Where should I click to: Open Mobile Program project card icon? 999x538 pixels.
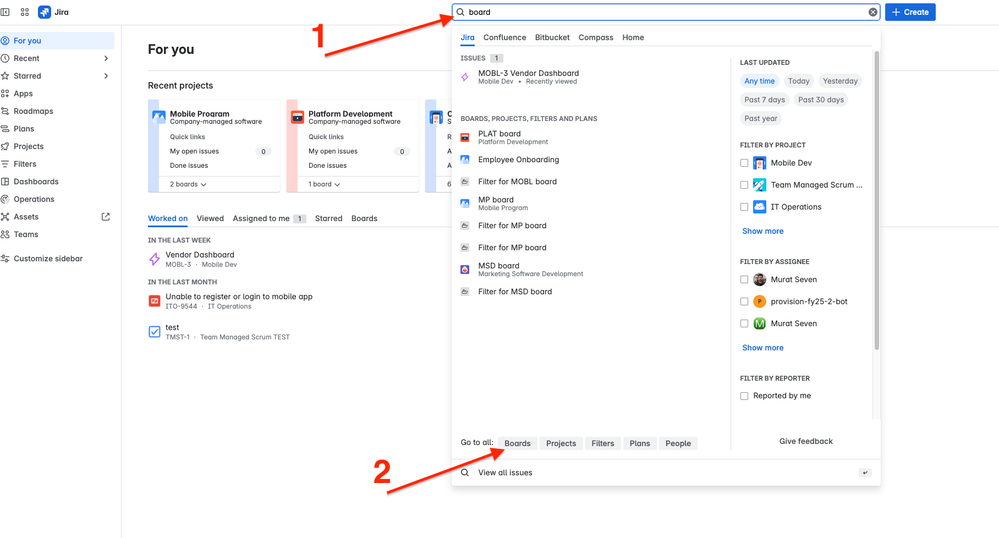pyautogui.click(x=159, y=117)
